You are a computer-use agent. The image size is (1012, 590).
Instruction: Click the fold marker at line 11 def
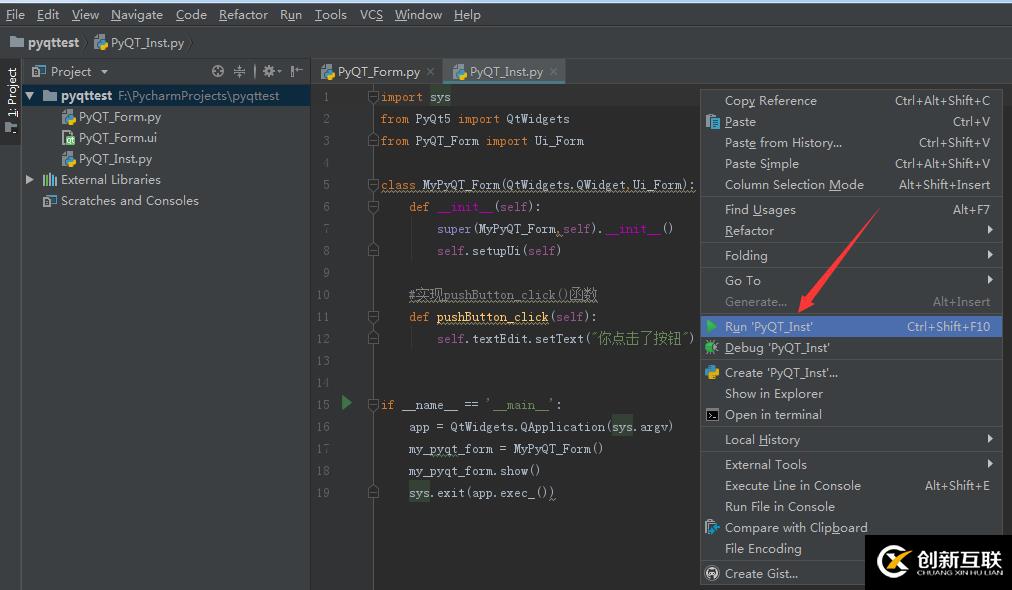[x=373, y=316]
